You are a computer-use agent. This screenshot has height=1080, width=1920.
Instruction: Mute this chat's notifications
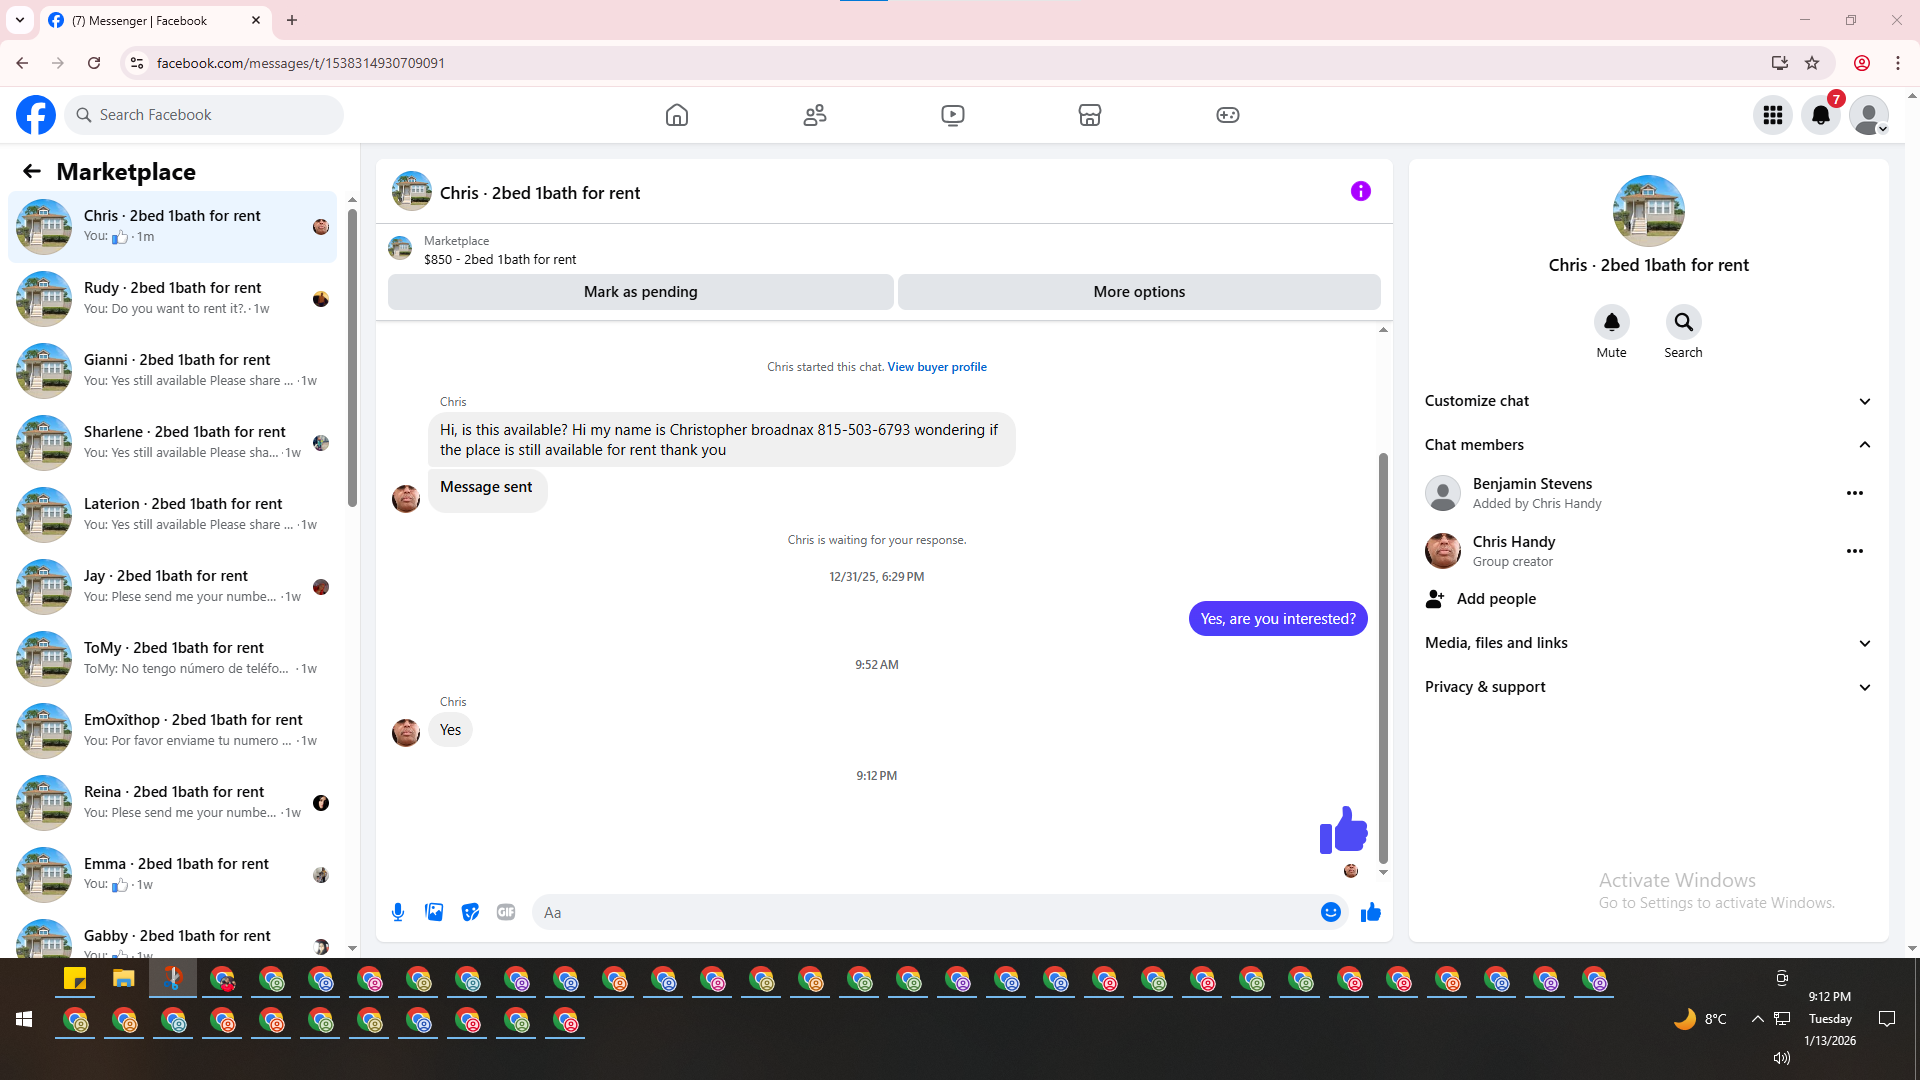[1611, 322]
